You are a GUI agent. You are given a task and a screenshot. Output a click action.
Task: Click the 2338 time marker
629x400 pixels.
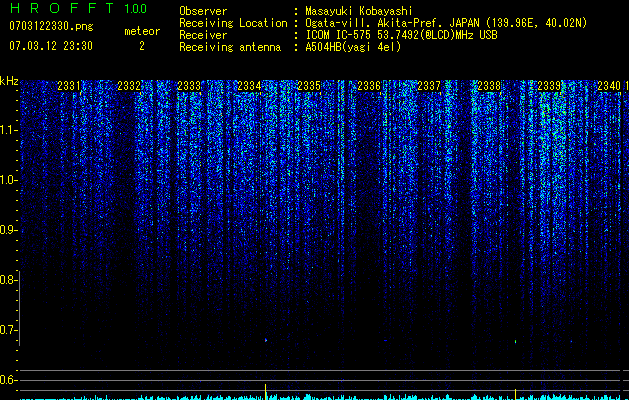click(x=489, y=86)
